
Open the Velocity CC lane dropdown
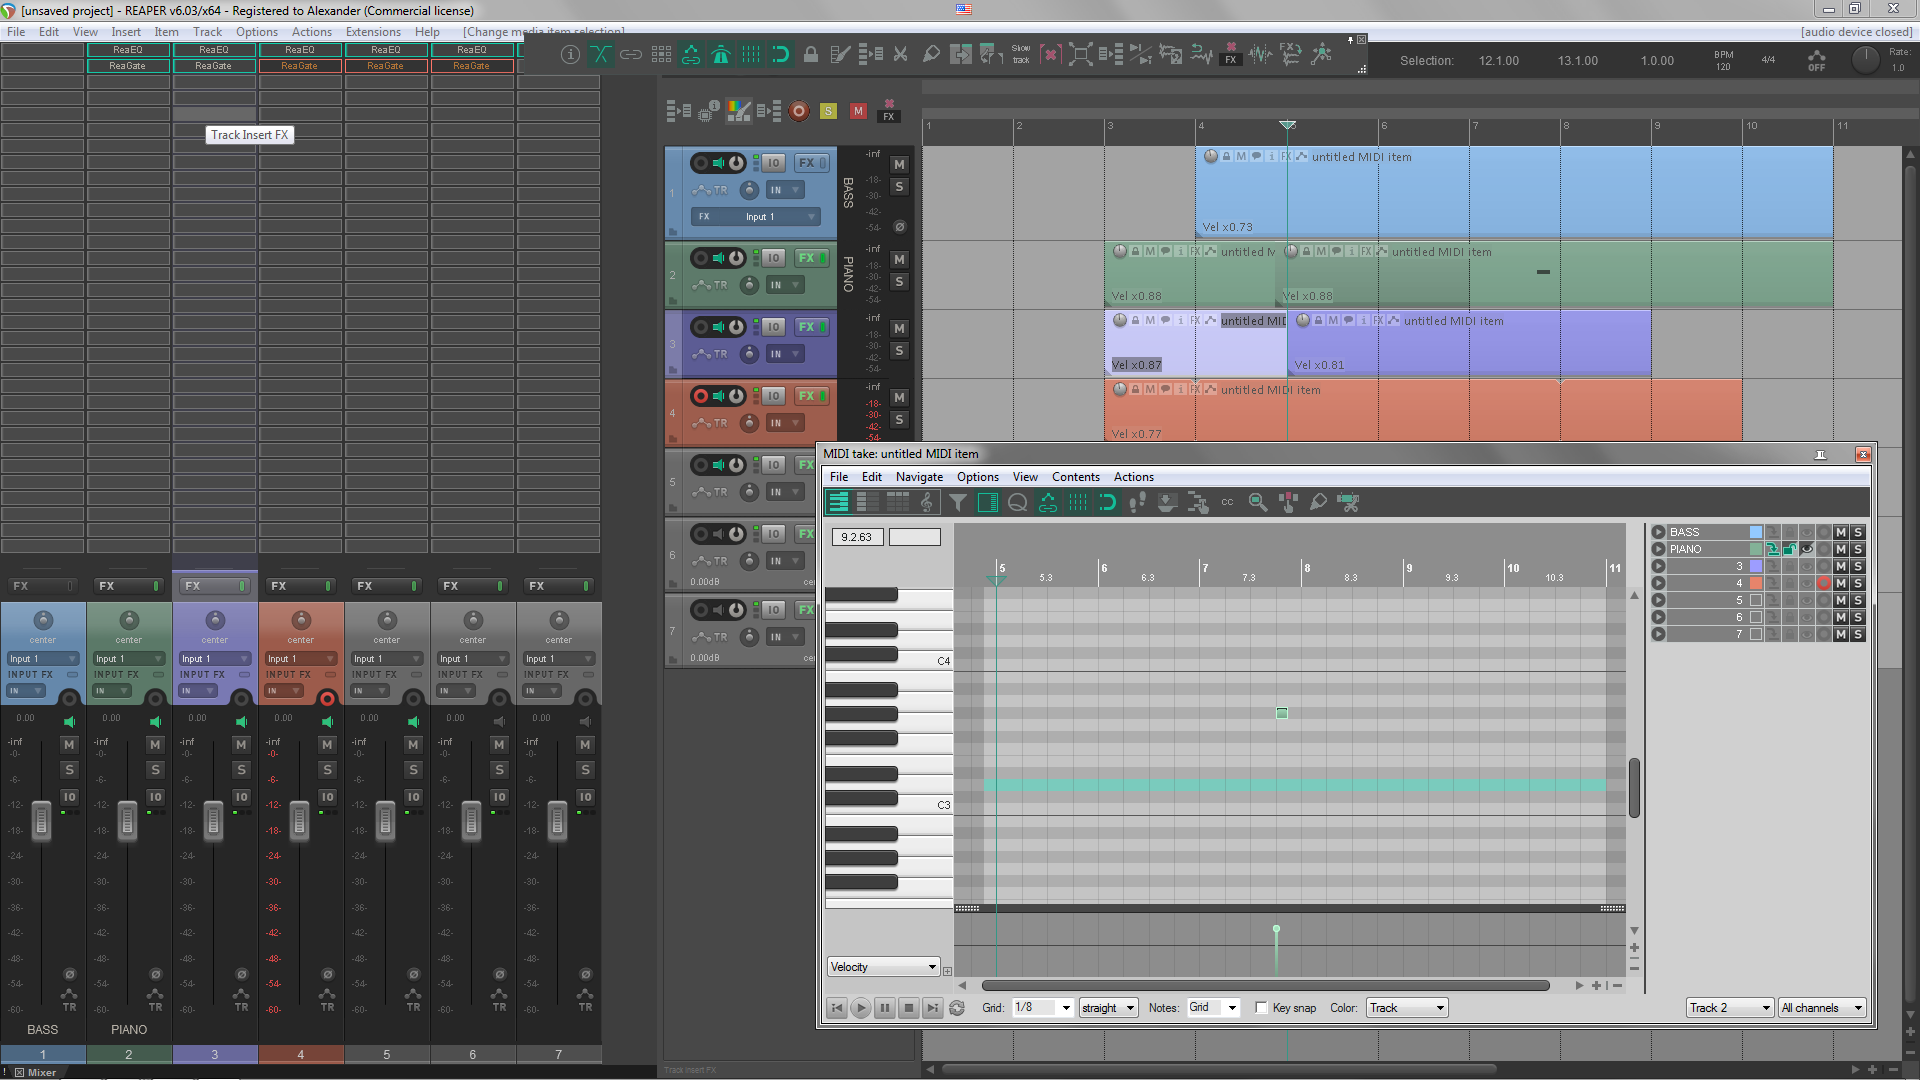pyautogui.click(x=884, y=967)
